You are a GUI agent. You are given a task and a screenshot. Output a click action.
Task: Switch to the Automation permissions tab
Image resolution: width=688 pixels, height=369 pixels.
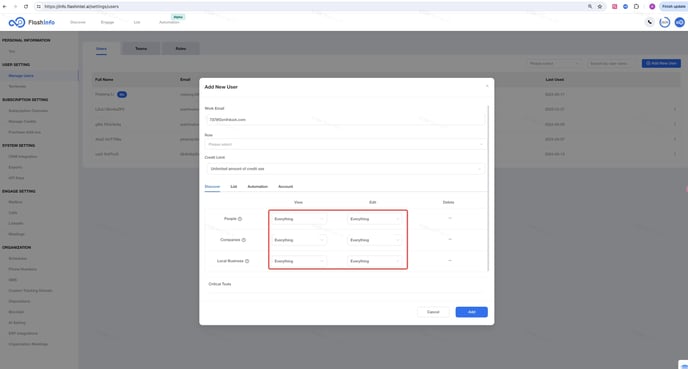pos(258,186)
